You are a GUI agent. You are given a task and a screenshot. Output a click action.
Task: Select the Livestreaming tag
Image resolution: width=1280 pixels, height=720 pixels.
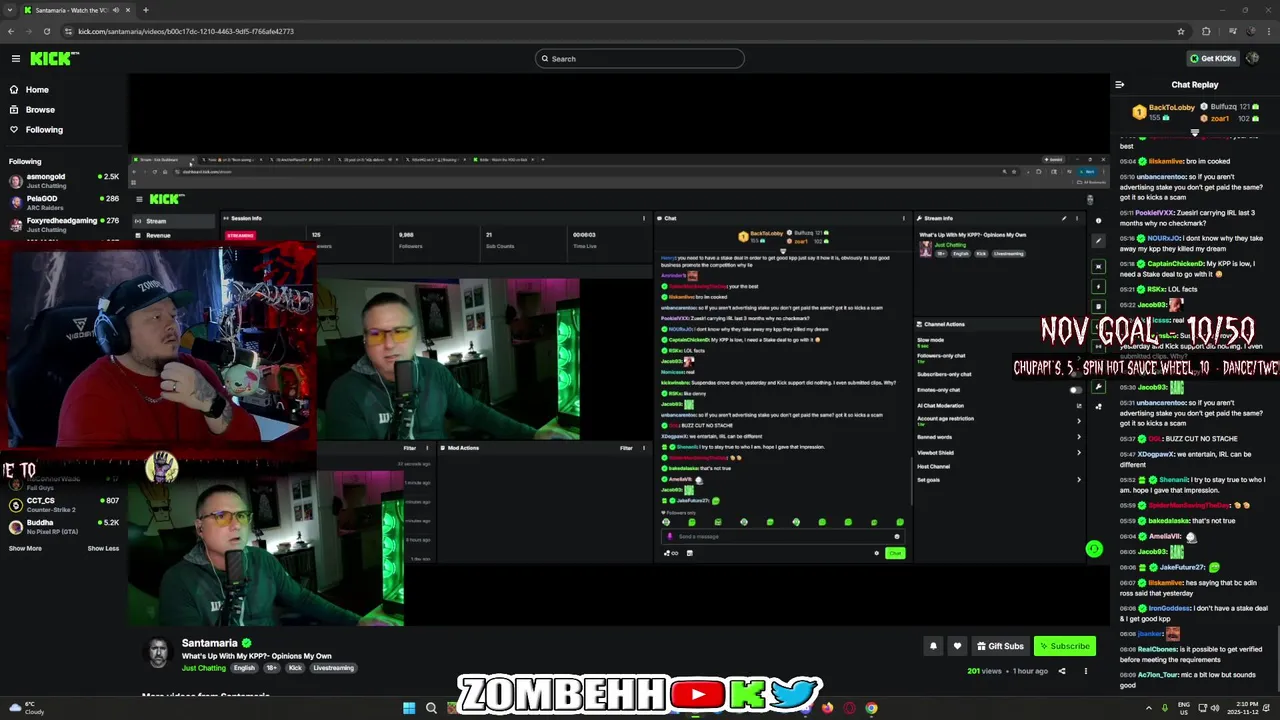coord(333,668)
